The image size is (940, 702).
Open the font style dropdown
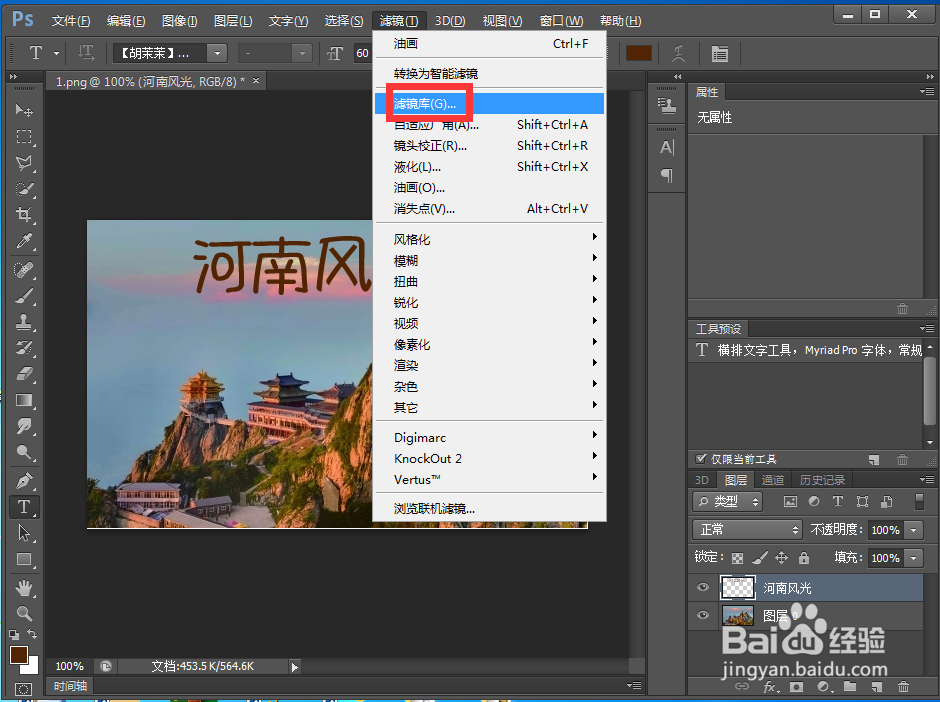[302, 53]
